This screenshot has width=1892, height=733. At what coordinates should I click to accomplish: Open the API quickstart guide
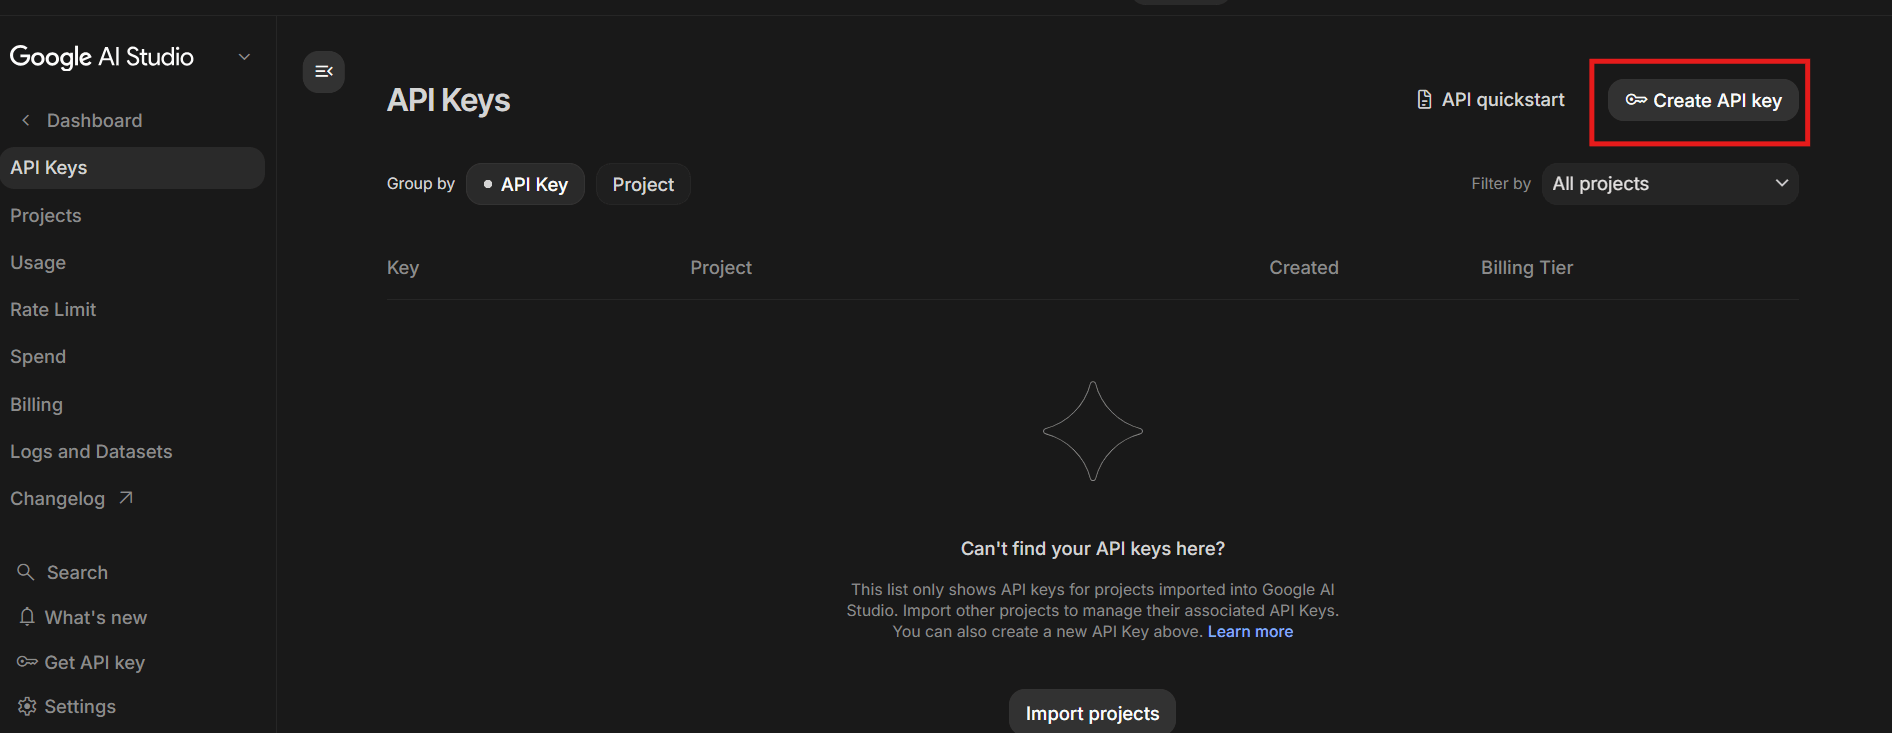click(1491, 100)
